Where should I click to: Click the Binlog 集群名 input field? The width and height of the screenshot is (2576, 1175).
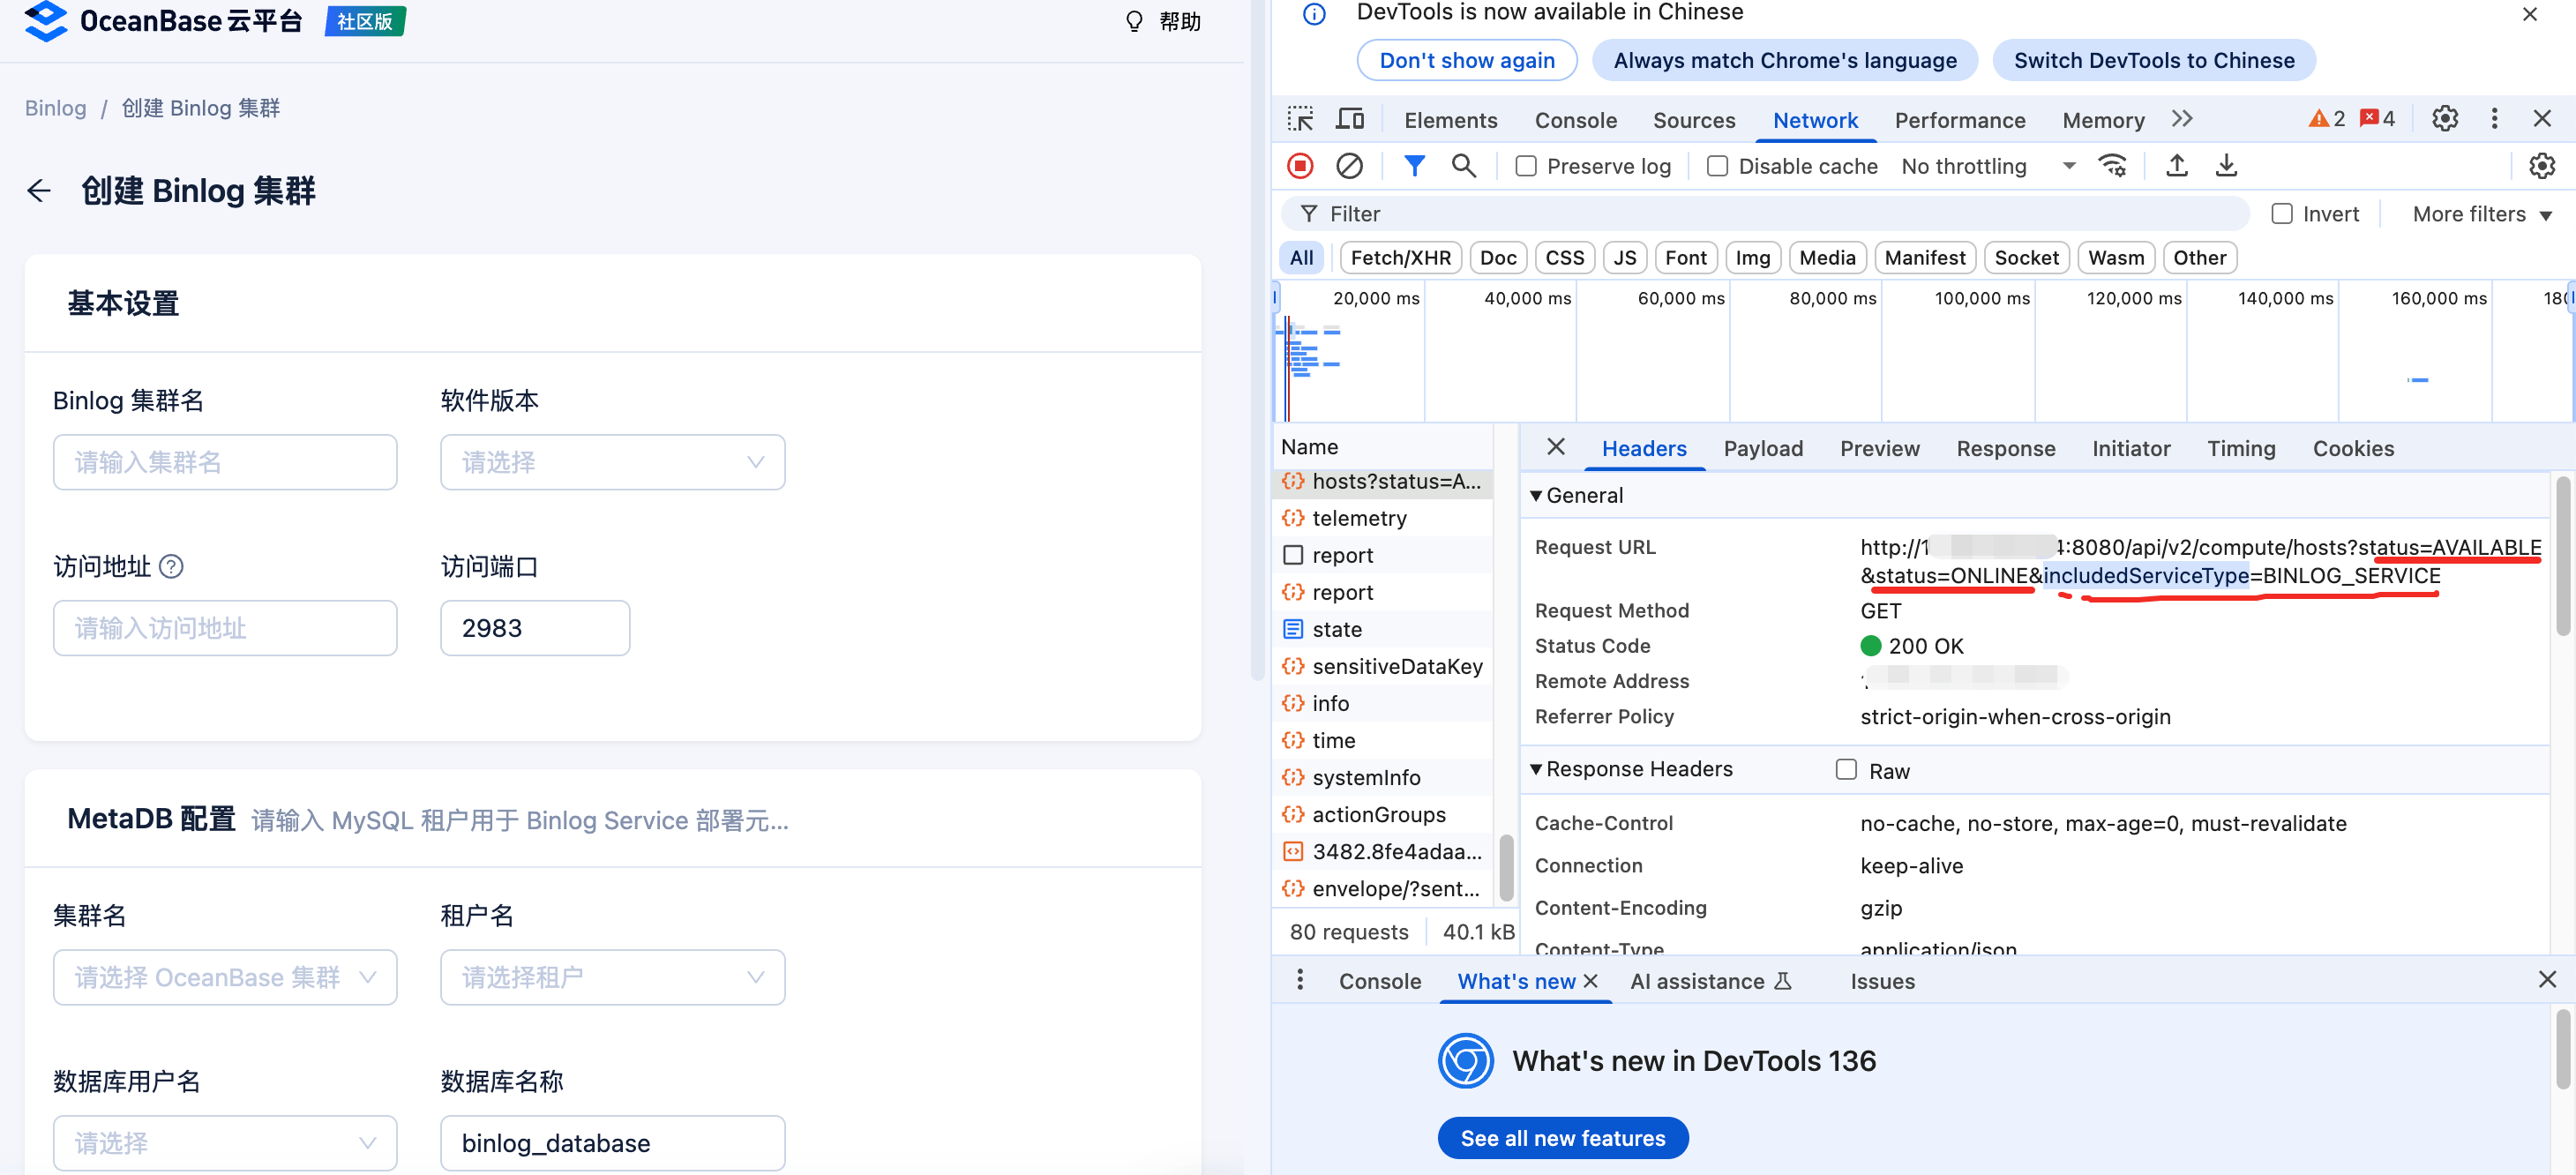coord(225,462)
